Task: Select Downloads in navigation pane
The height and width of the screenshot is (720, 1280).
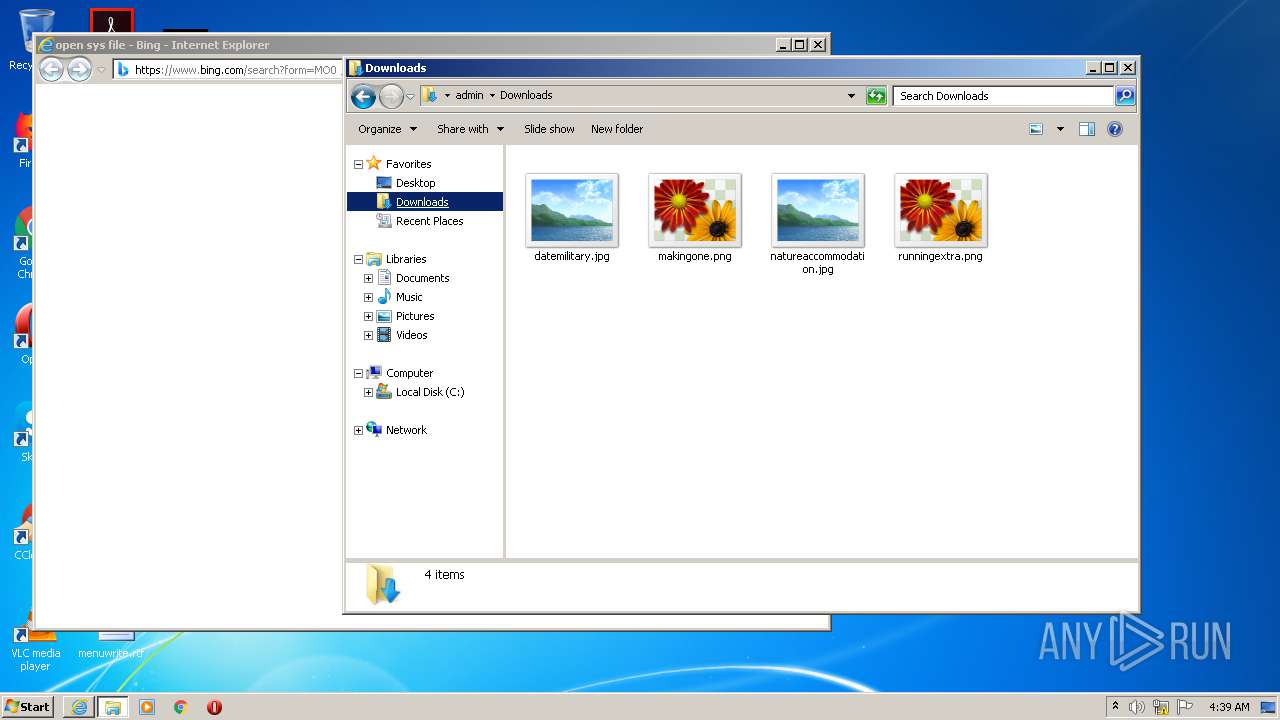Action: [422, 202]
